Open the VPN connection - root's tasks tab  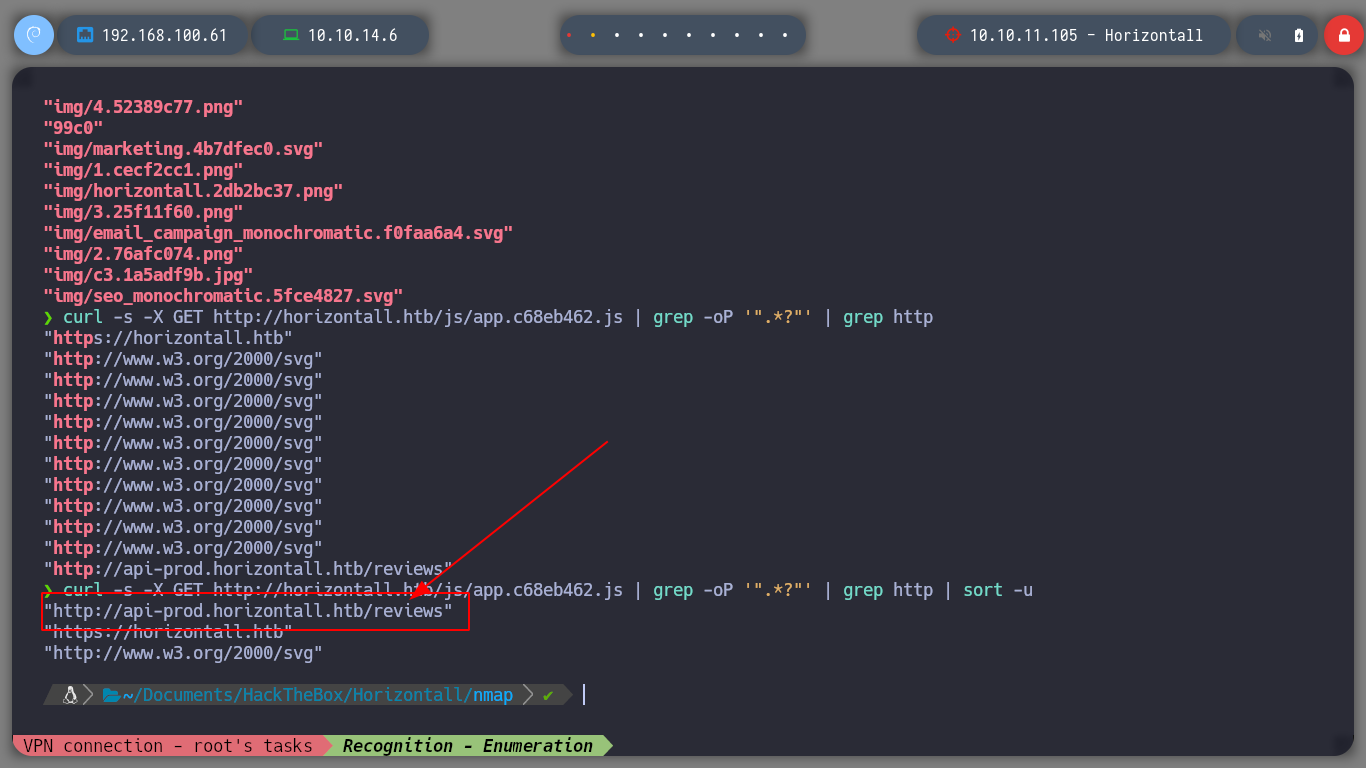pyautogui.click(x=167, y=746)
